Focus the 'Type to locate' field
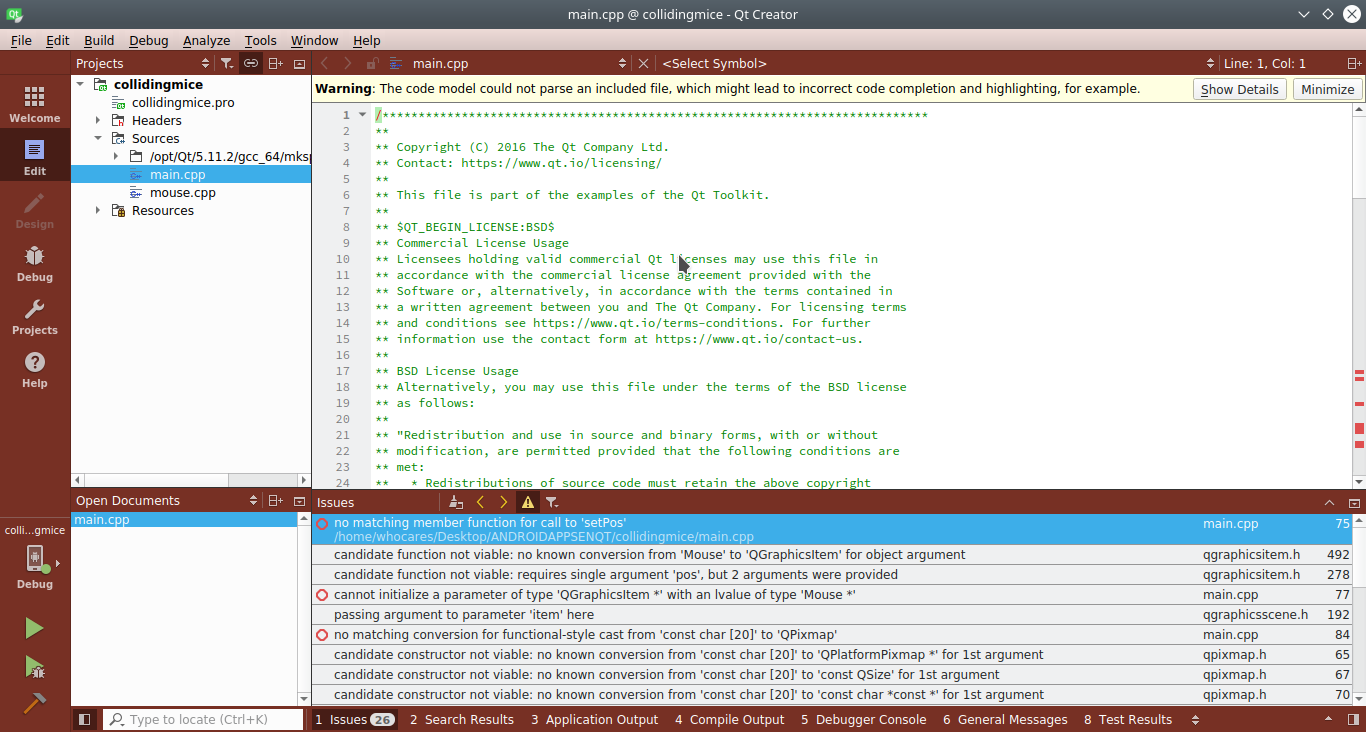The width and height of the screenshot is (1366, 732). 204,719
